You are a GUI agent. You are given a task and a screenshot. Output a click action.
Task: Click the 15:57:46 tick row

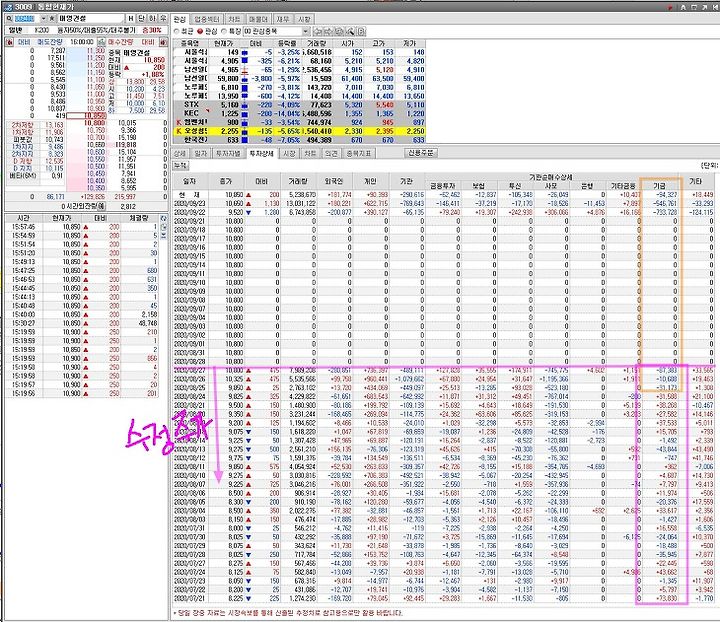(82, 227)
